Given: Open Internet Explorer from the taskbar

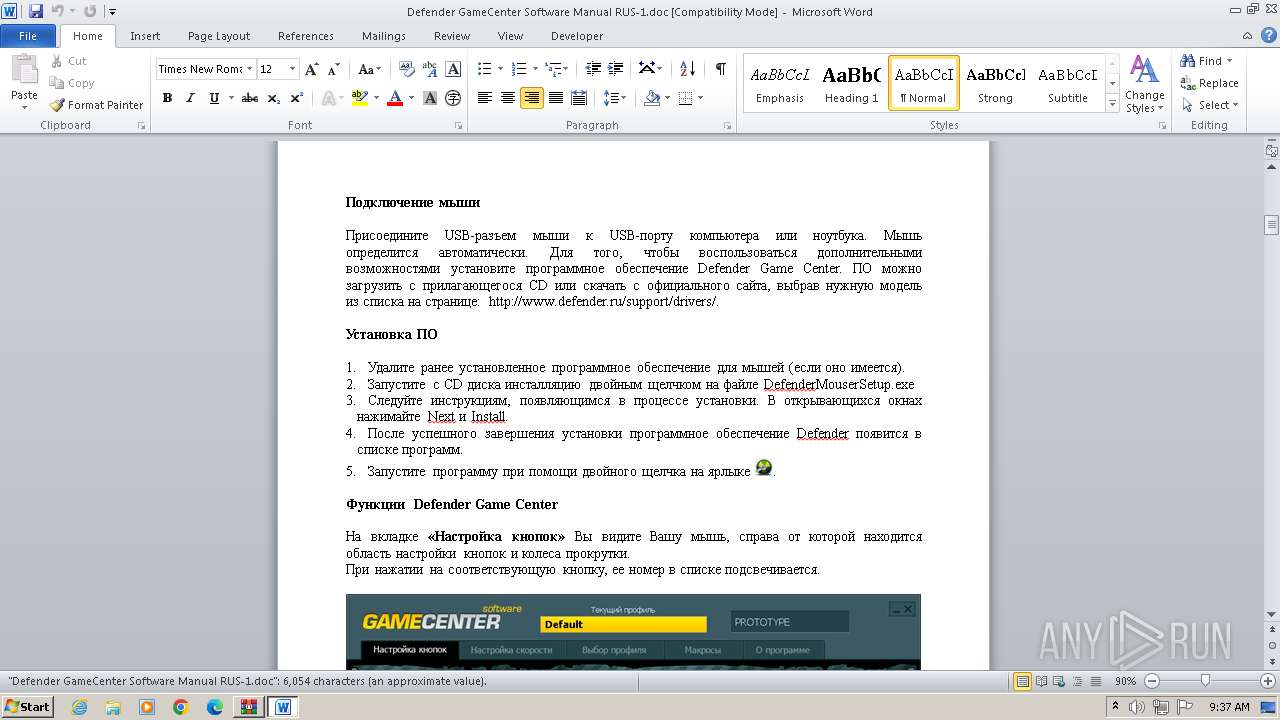Looking at the screenshot, I should [80, 707].
